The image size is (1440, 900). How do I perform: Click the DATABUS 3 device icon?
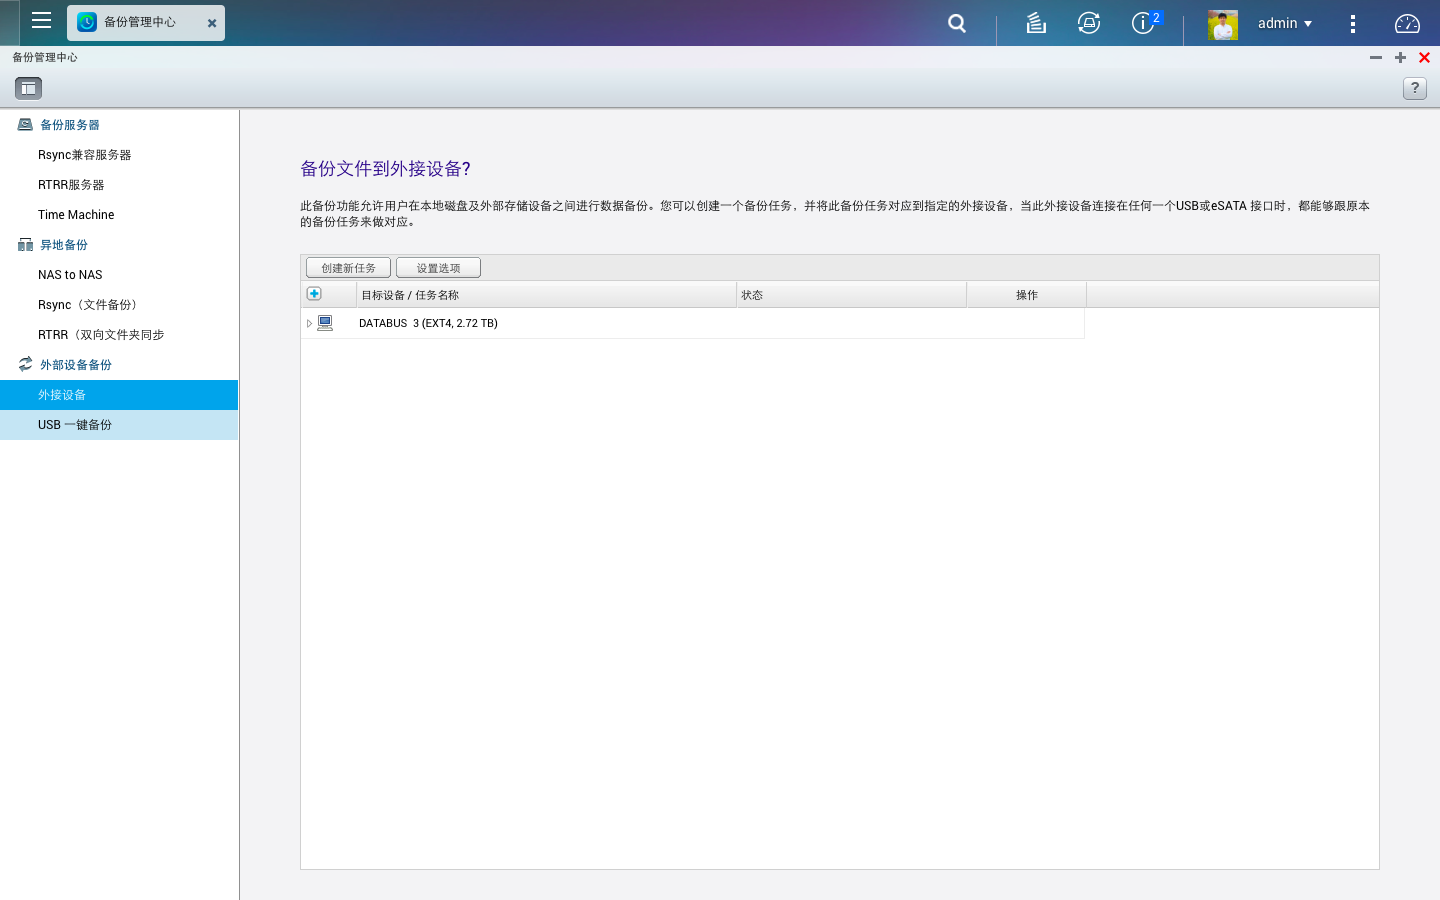coord(325,323)
